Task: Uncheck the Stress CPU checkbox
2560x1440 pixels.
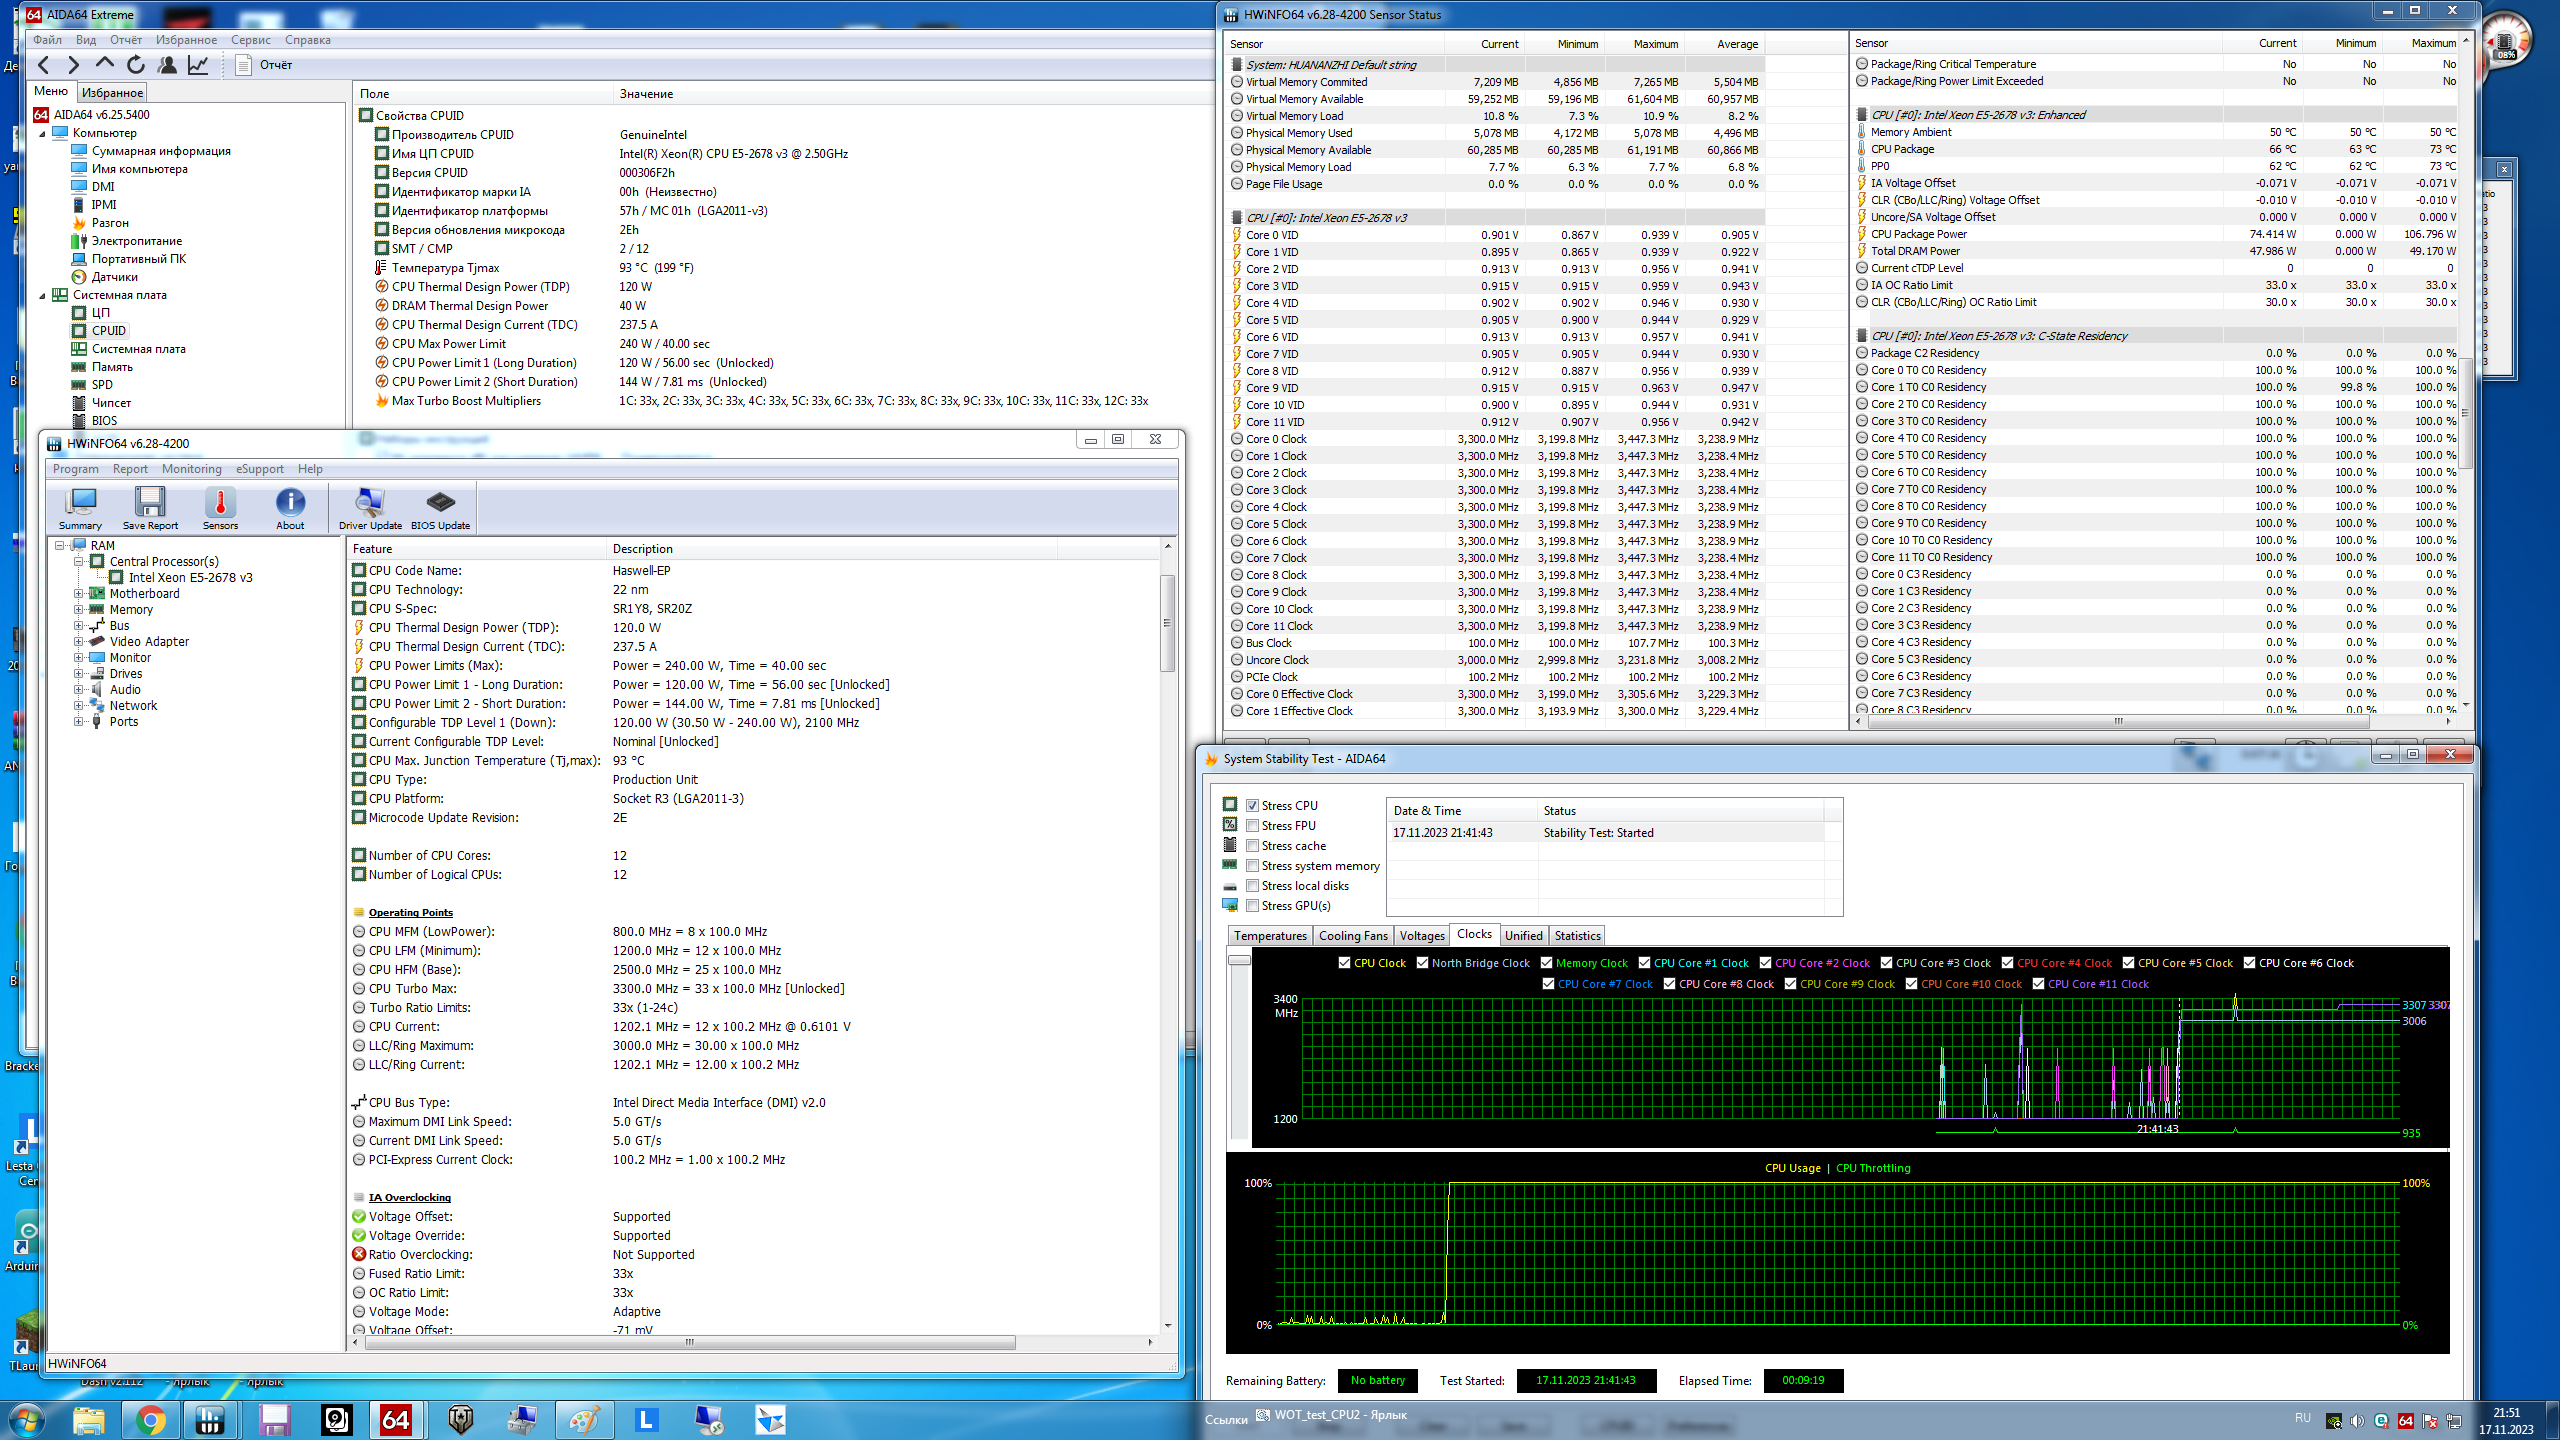Action: pos(1252,806)
